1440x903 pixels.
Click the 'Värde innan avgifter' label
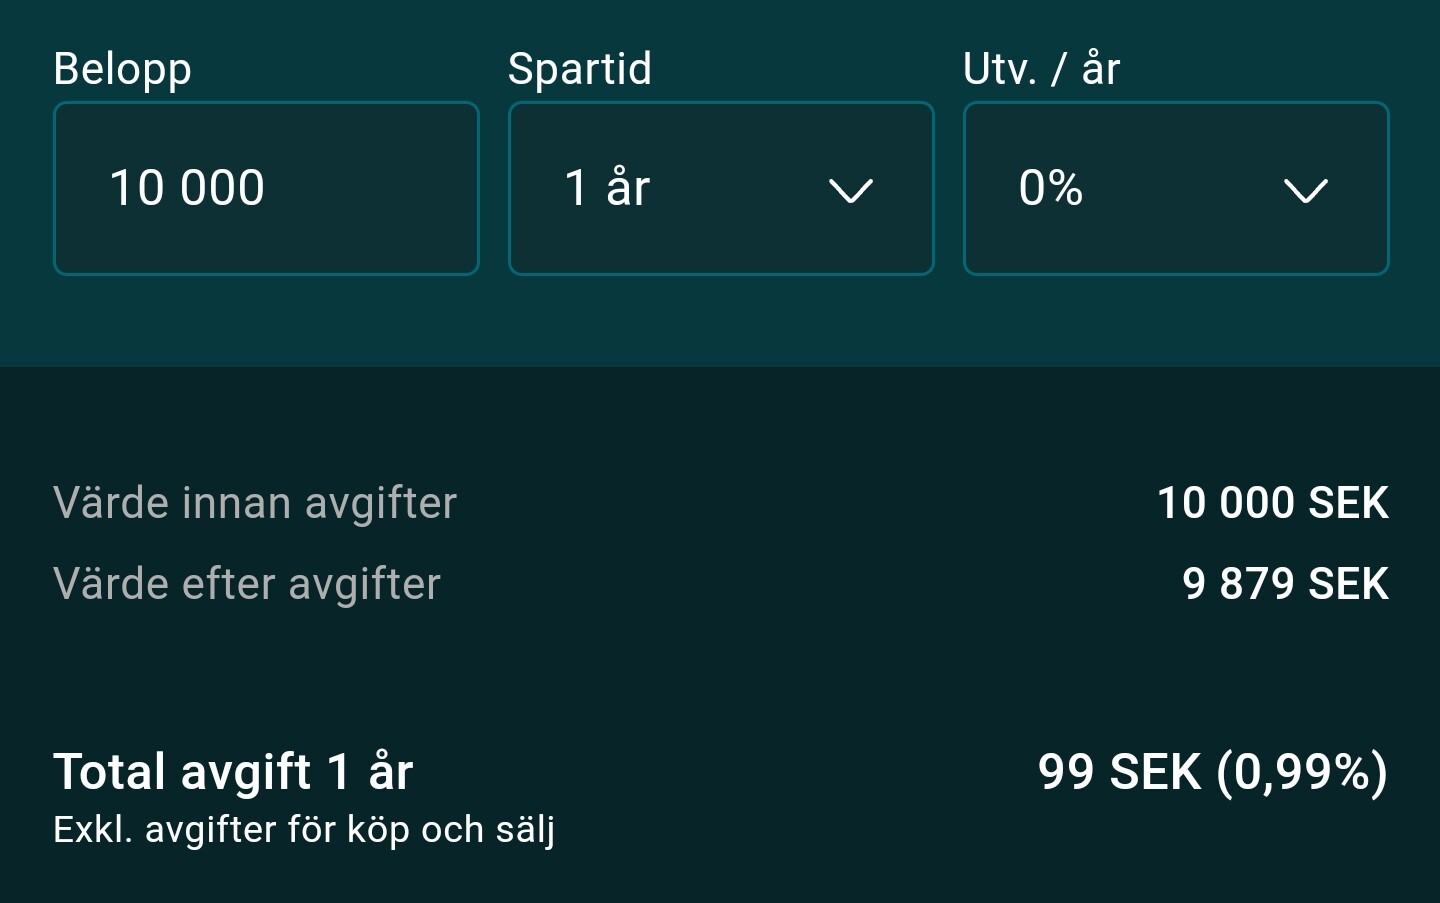click(x=254, y=502)
